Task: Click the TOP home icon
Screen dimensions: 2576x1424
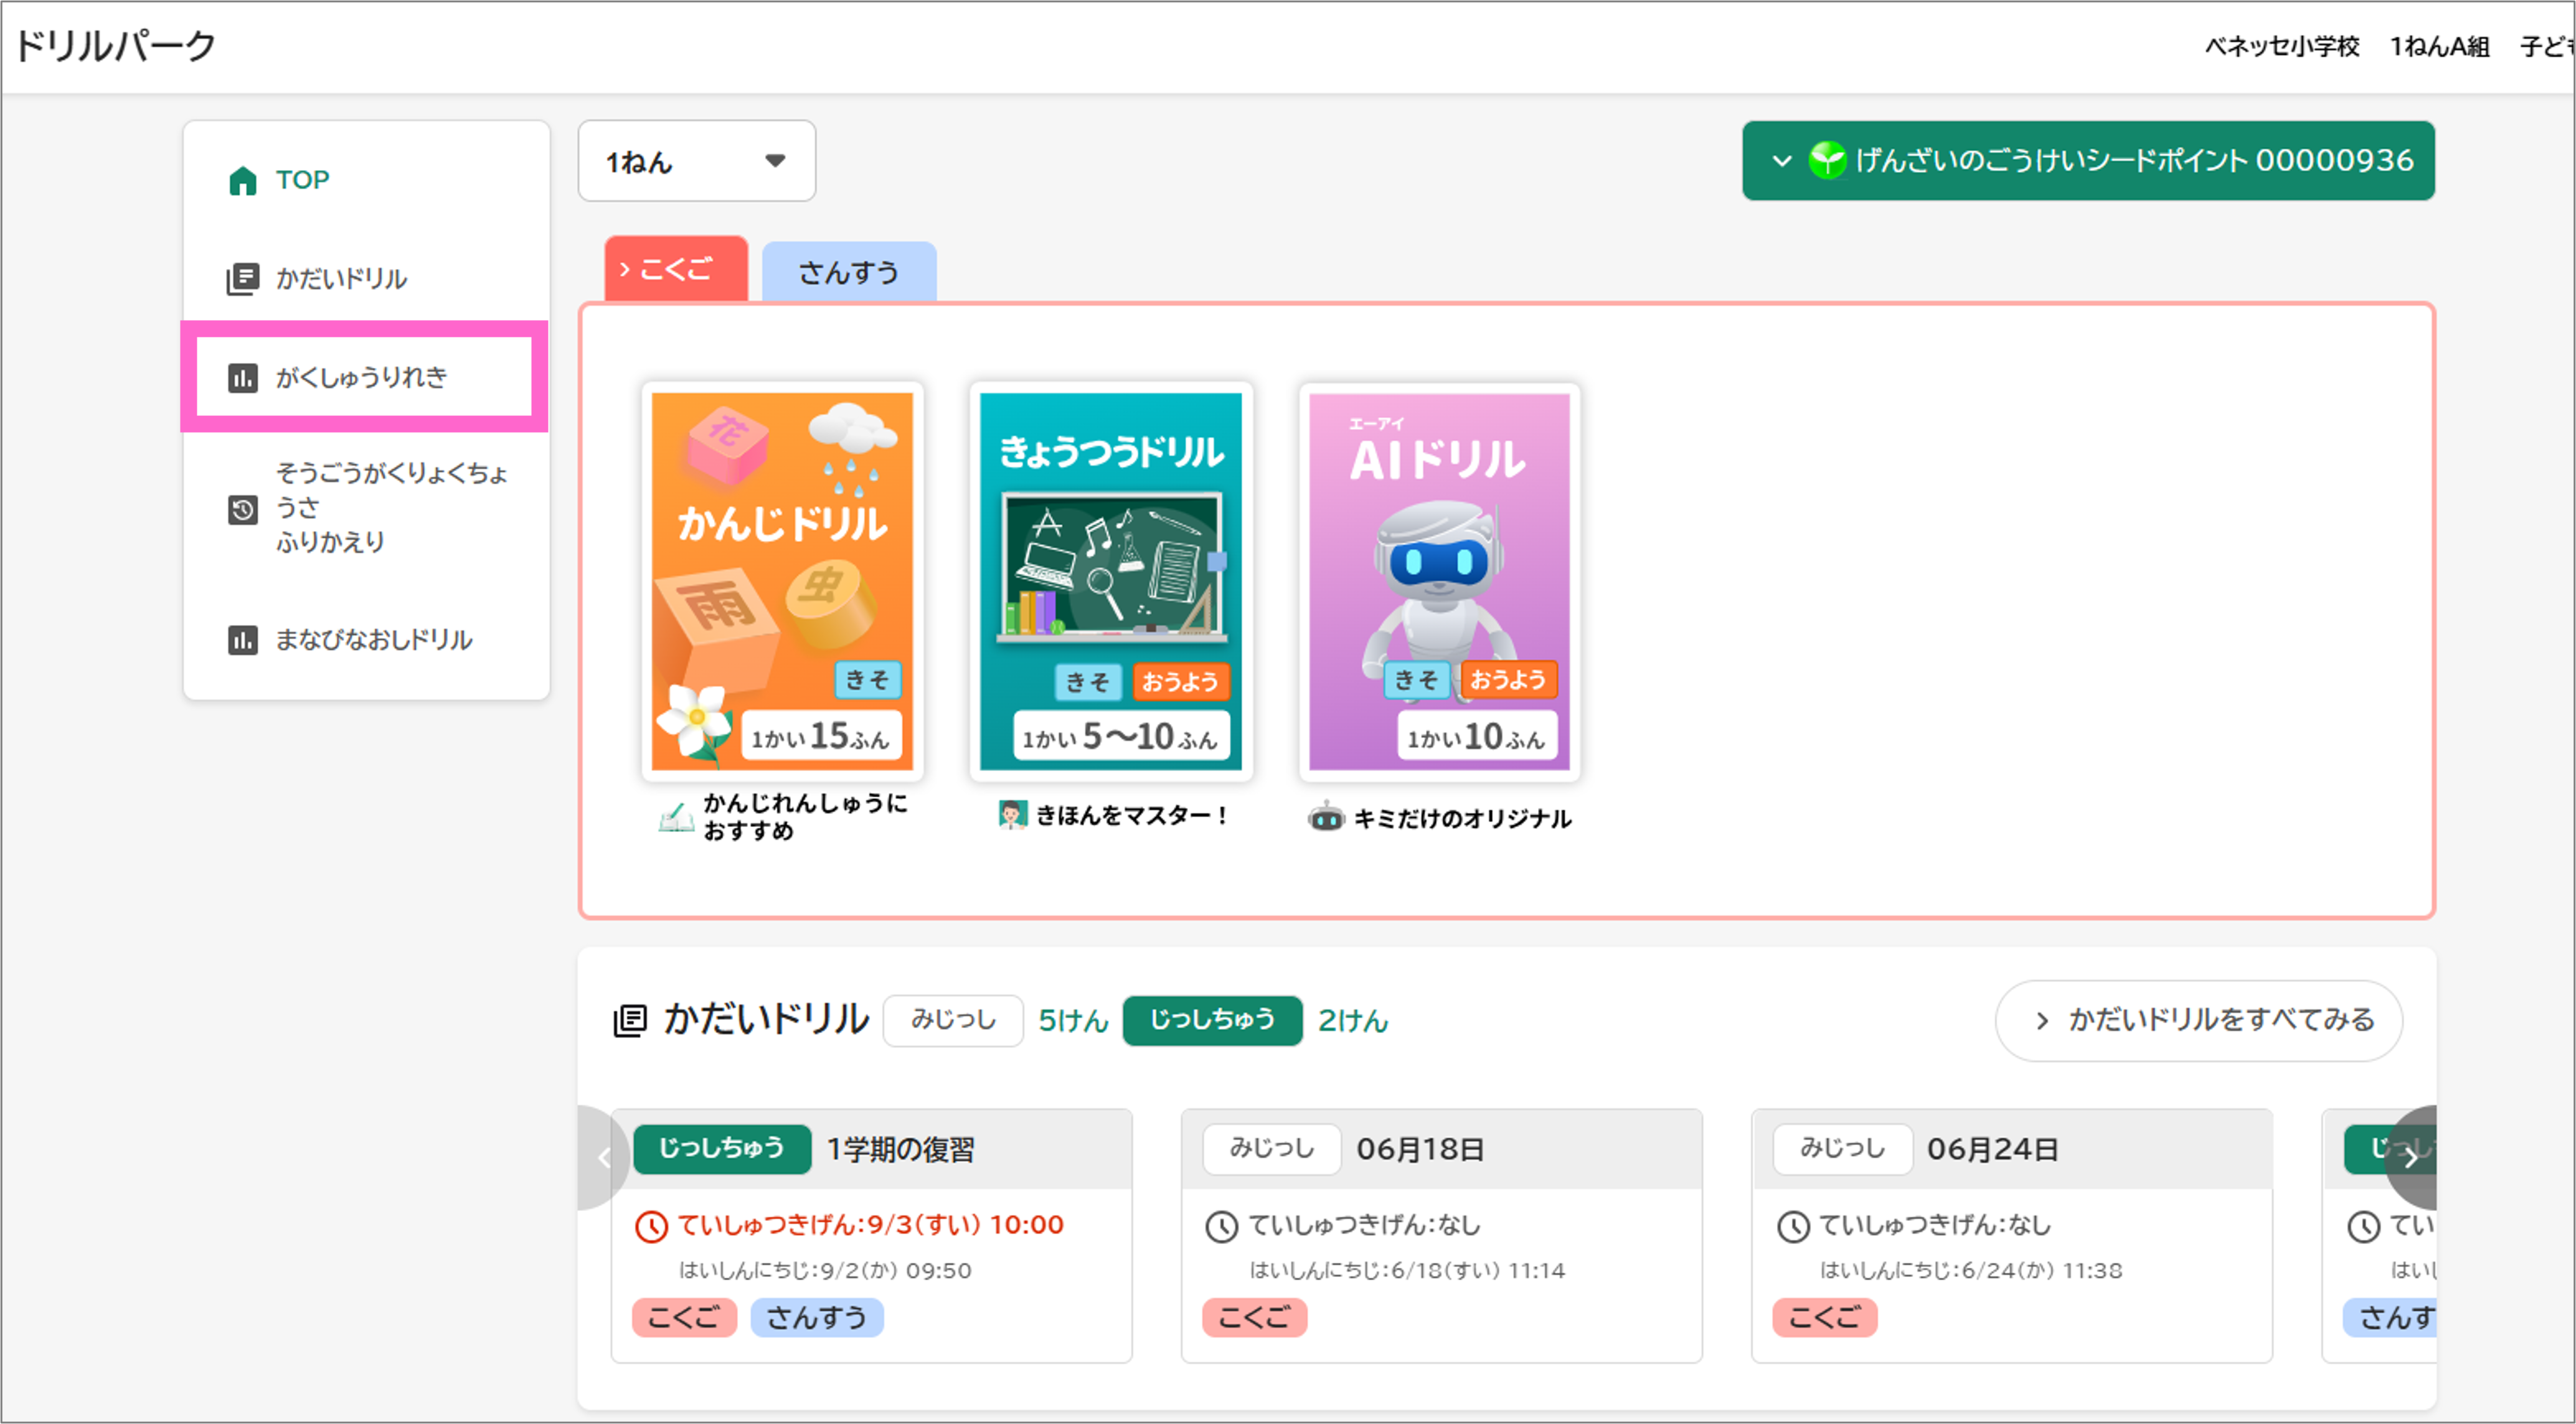Action: tap(243, 181)
